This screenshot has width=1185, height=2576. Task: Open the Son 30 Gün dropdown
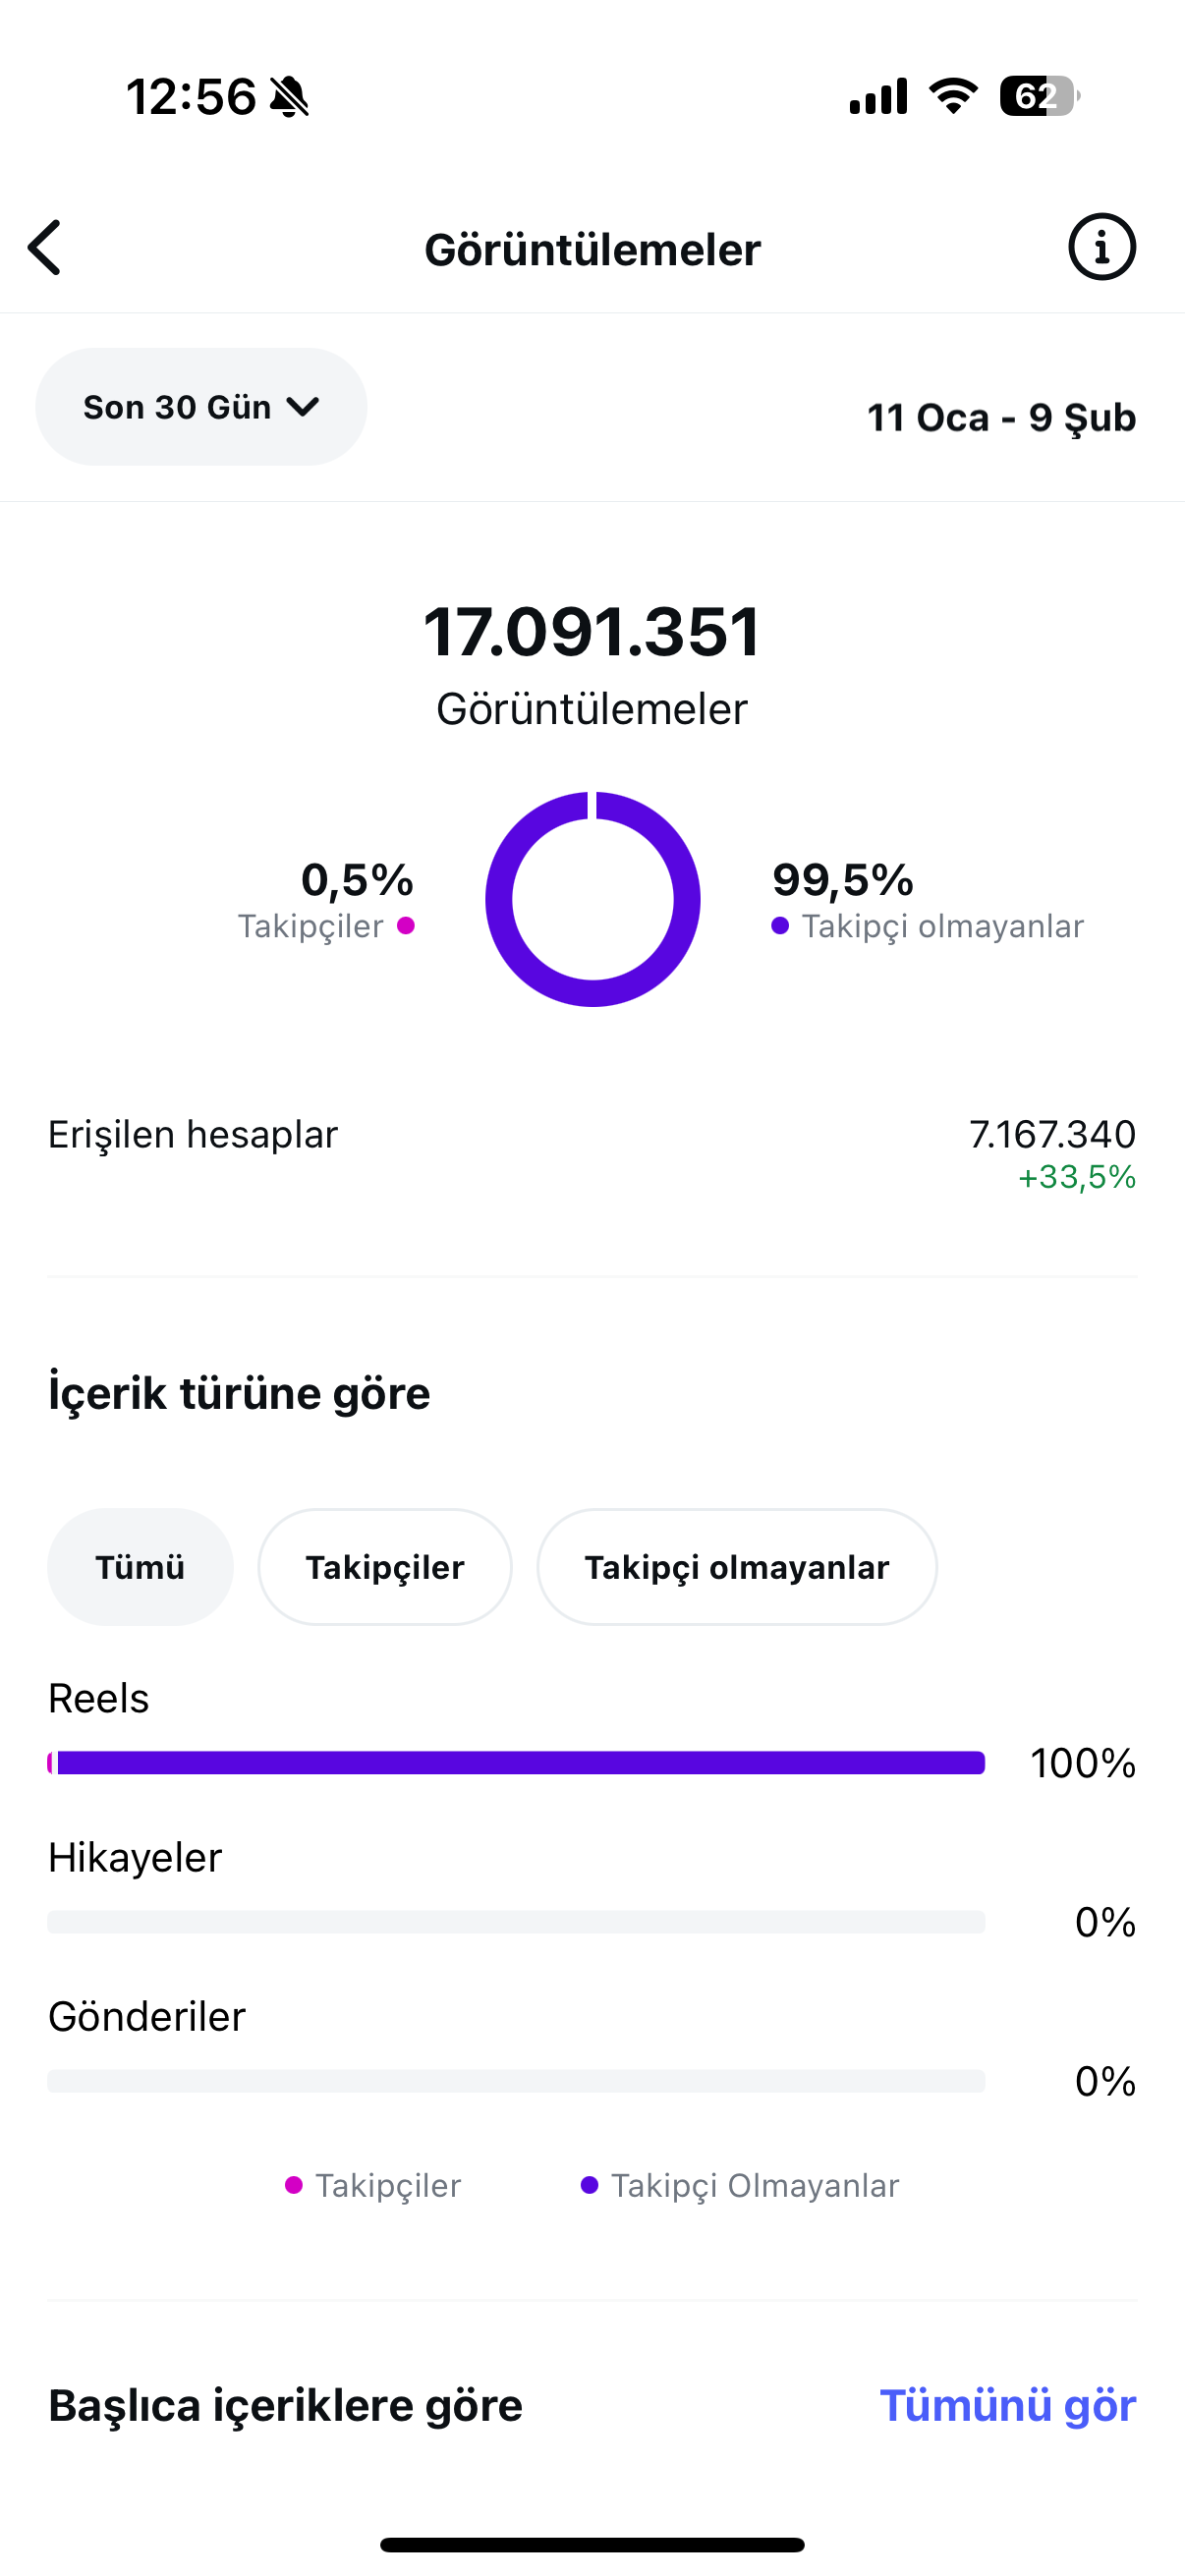point(201,407)
